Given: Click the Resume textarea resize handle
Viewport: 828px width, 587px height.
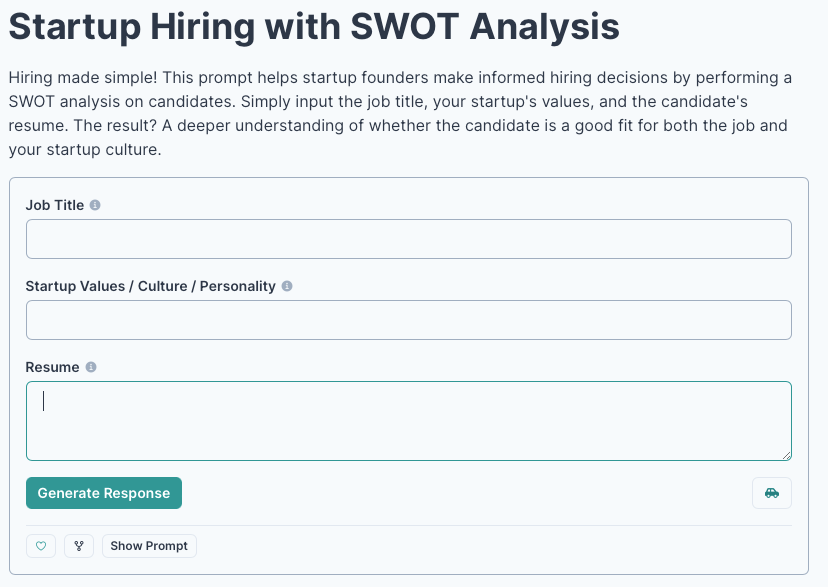Looking at the screenshot, I should pyautogui.click(x=786, y=455).
